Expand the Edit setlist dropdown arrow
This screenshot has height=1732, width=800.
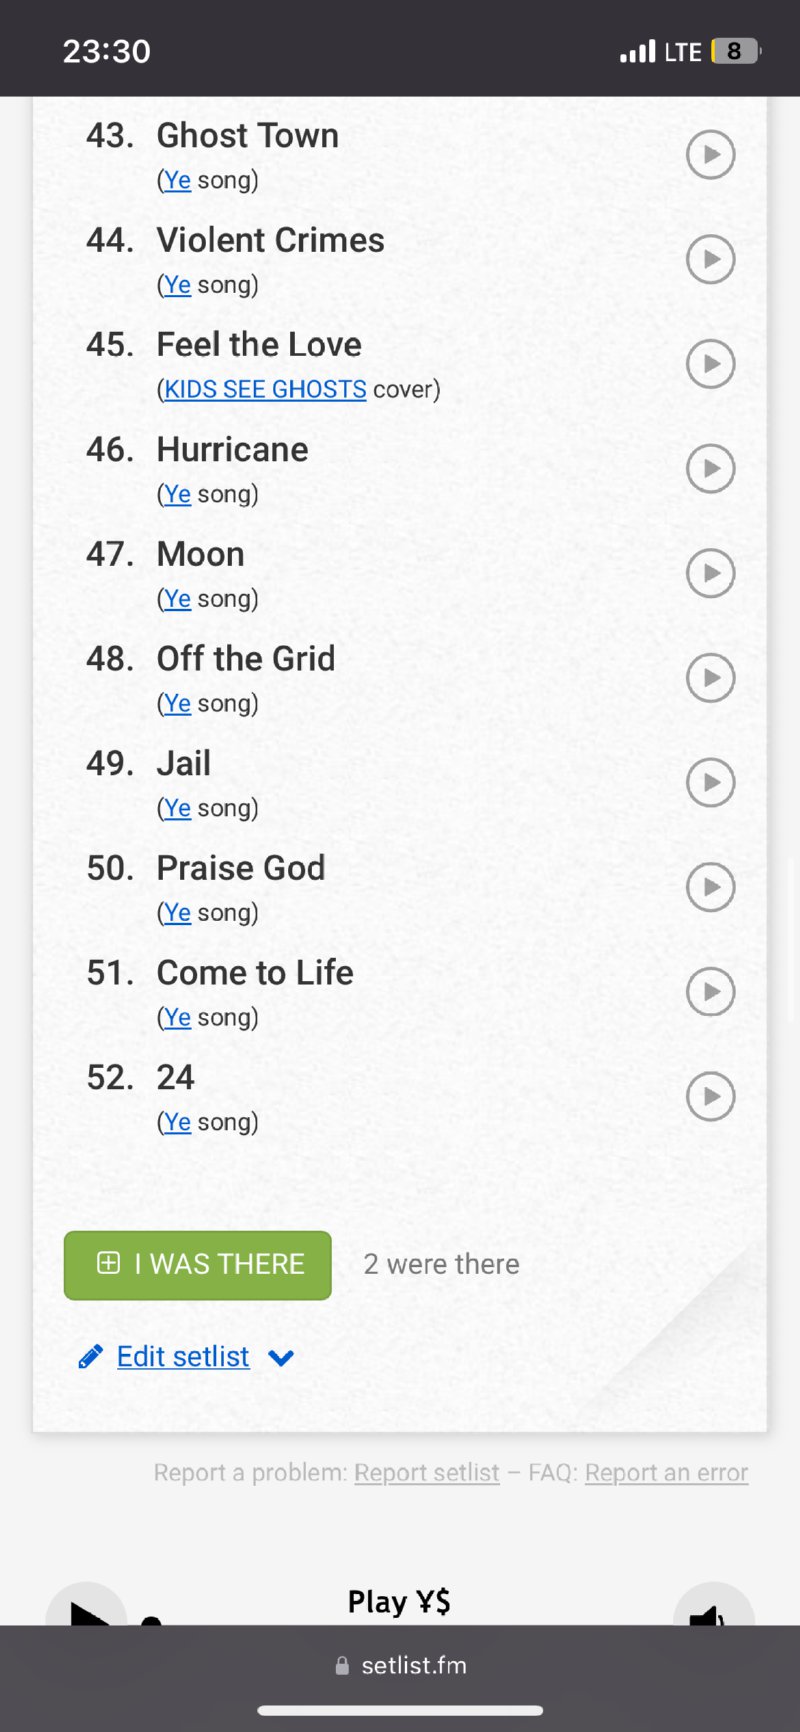pyautogui.click(x=281, y=1358)
